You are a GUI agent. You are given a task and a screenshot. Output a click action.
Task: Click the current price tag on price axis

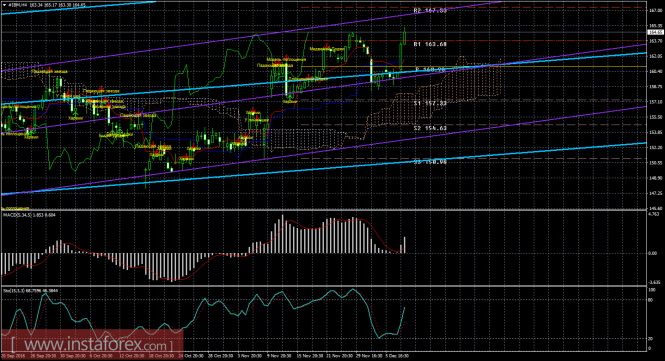point(655,32)
